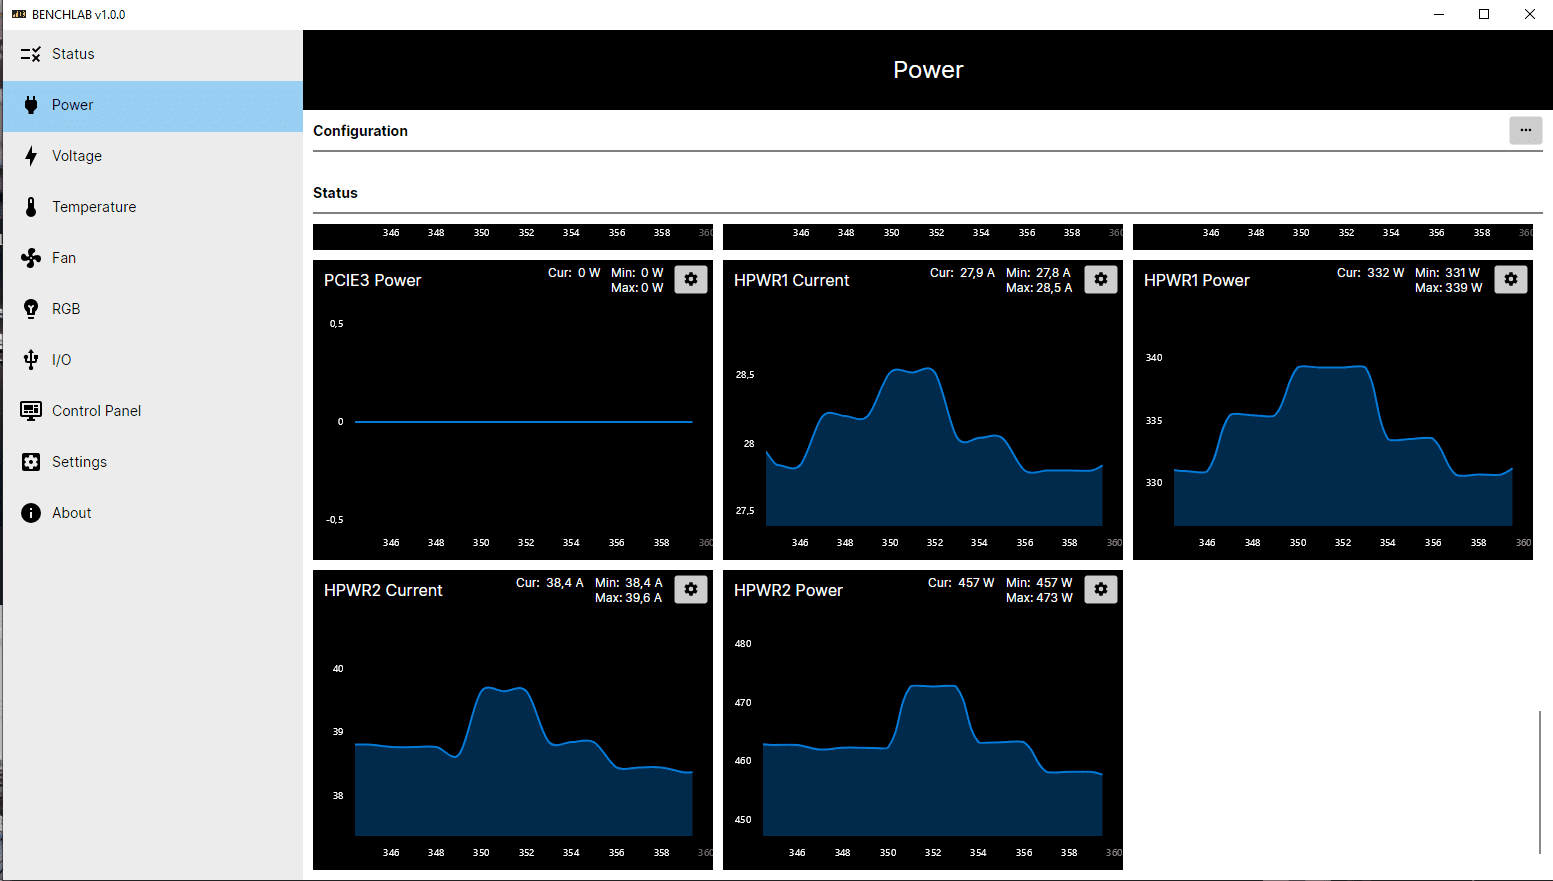Select the RGB menu entry

[x=153, y=309]
